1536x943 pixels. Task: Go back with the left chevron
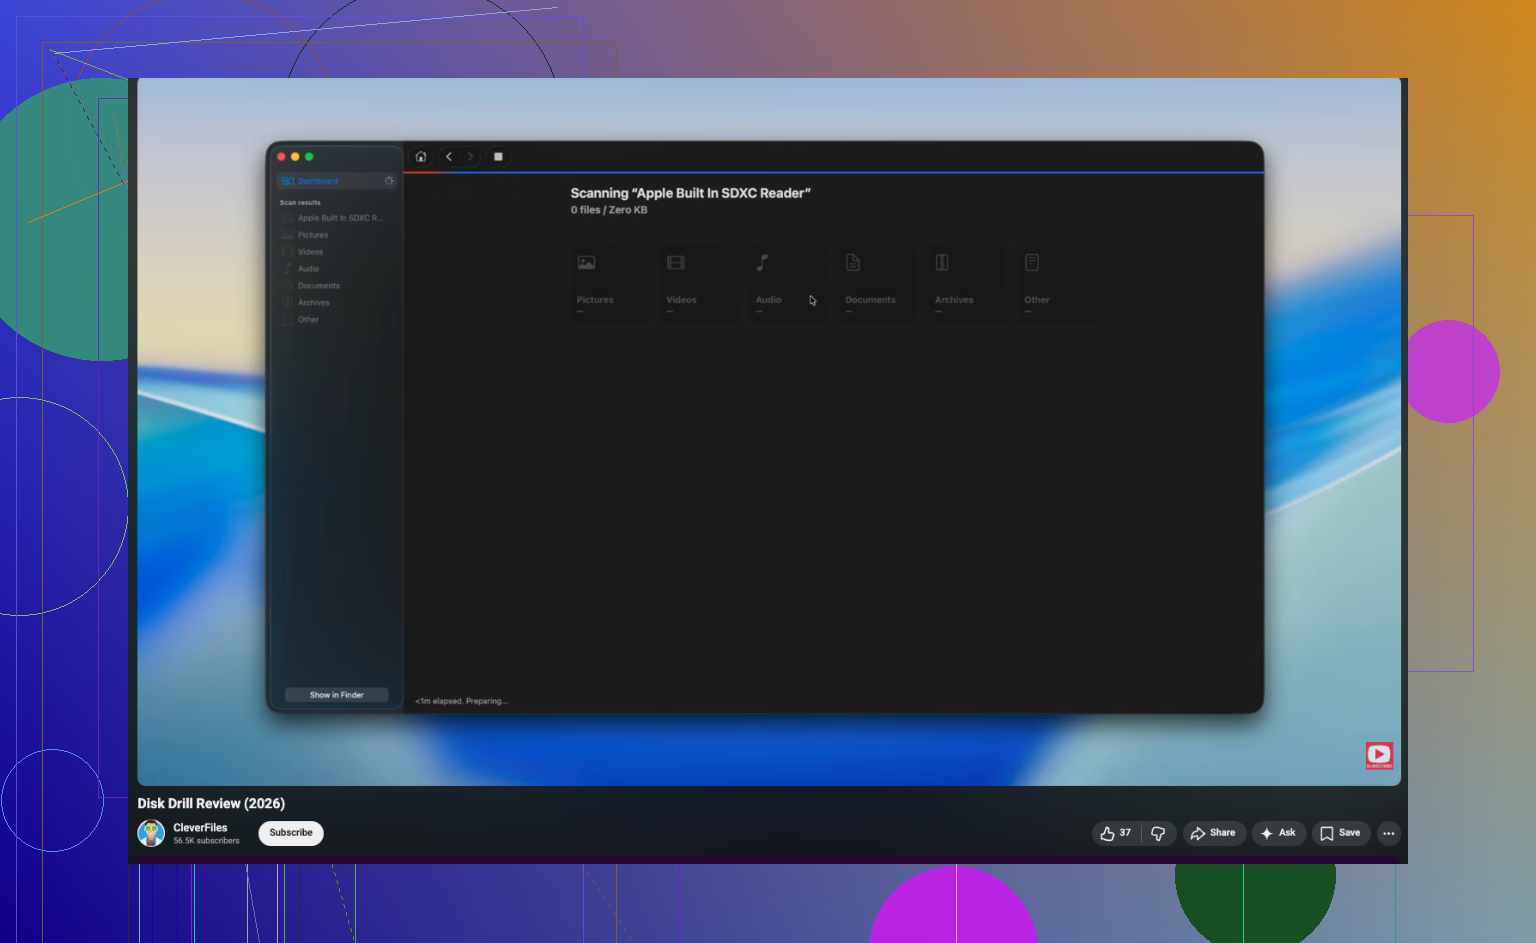(449, 157)
